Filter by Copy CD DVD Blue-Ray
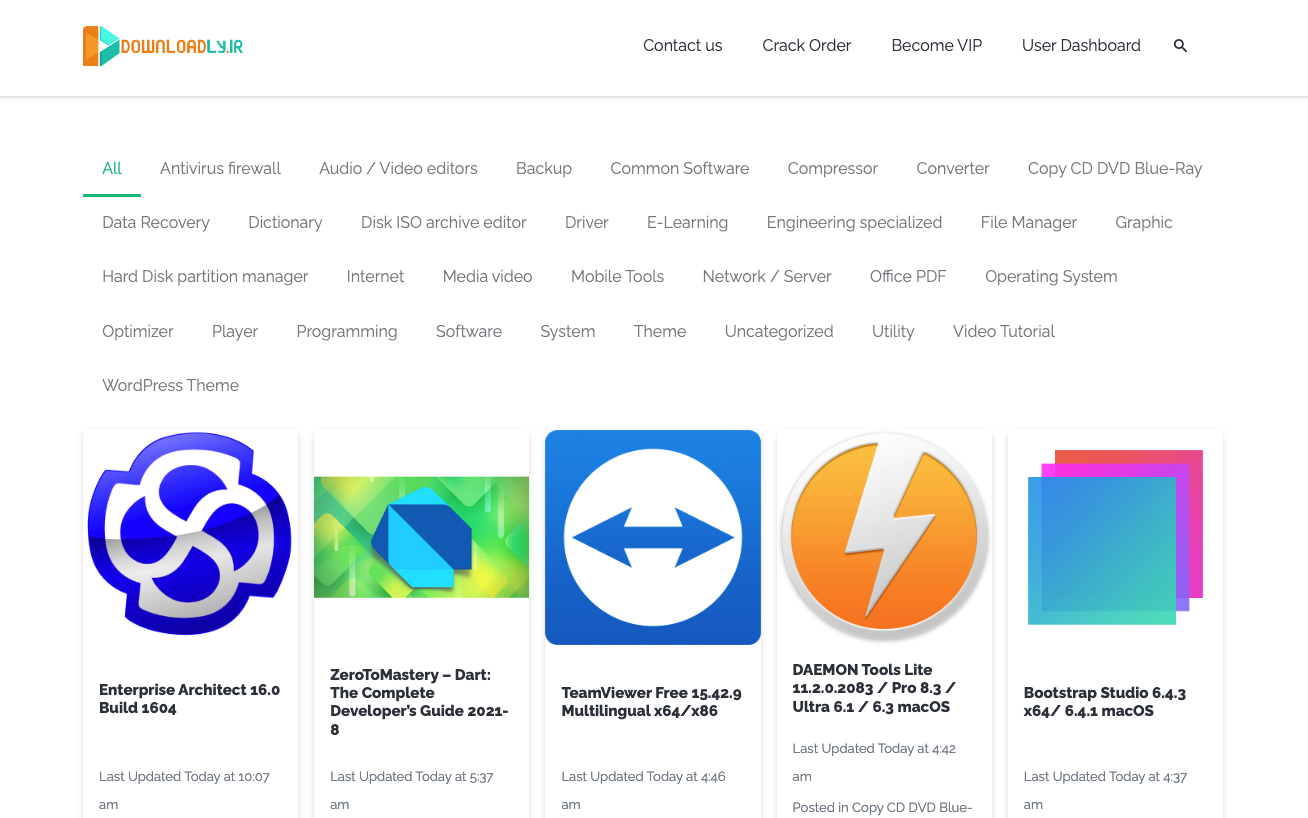The height and width of the screenshot is (818, 1308). click(1115, 168)
